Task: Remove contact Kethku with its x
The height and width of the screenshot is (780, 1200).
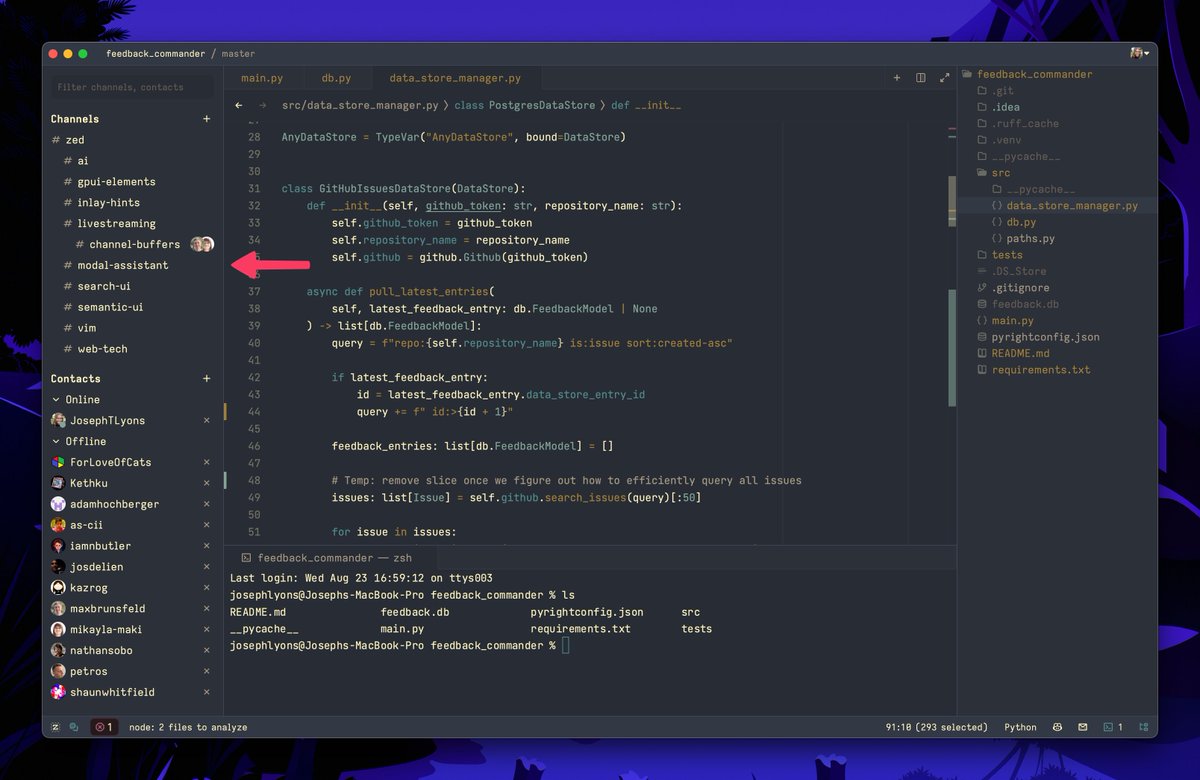Action: click(x=207, y=483)
